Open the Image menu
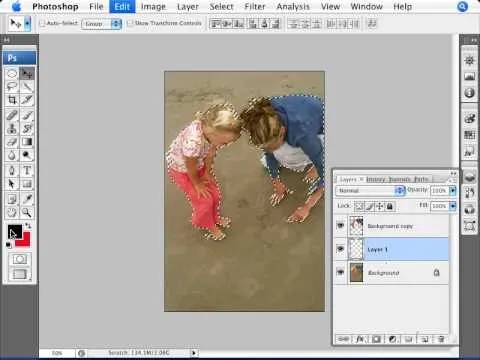Viewport: 480px width, 360px height. (153, 7)
